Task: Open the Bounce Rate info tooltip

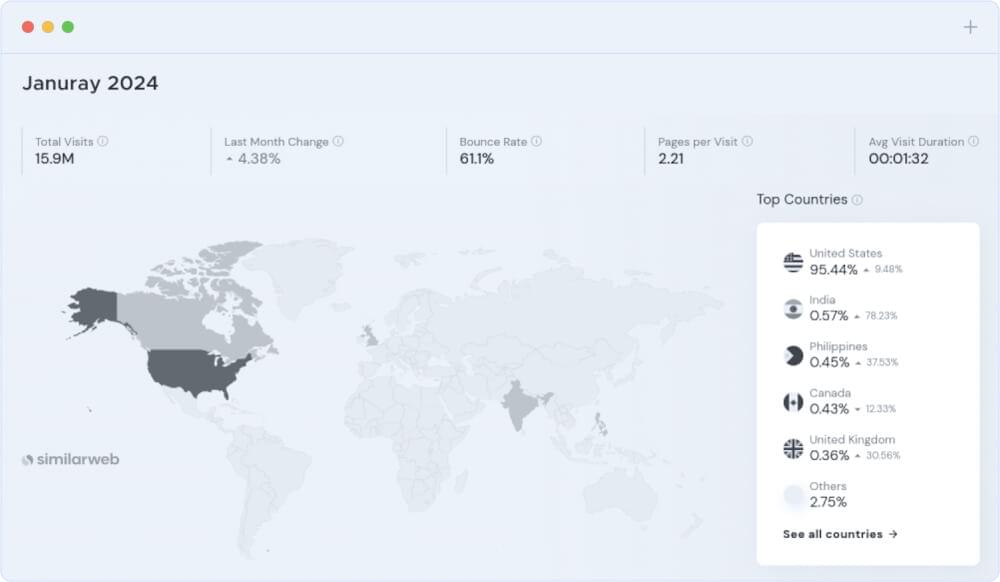Action: tap(539, 141)
